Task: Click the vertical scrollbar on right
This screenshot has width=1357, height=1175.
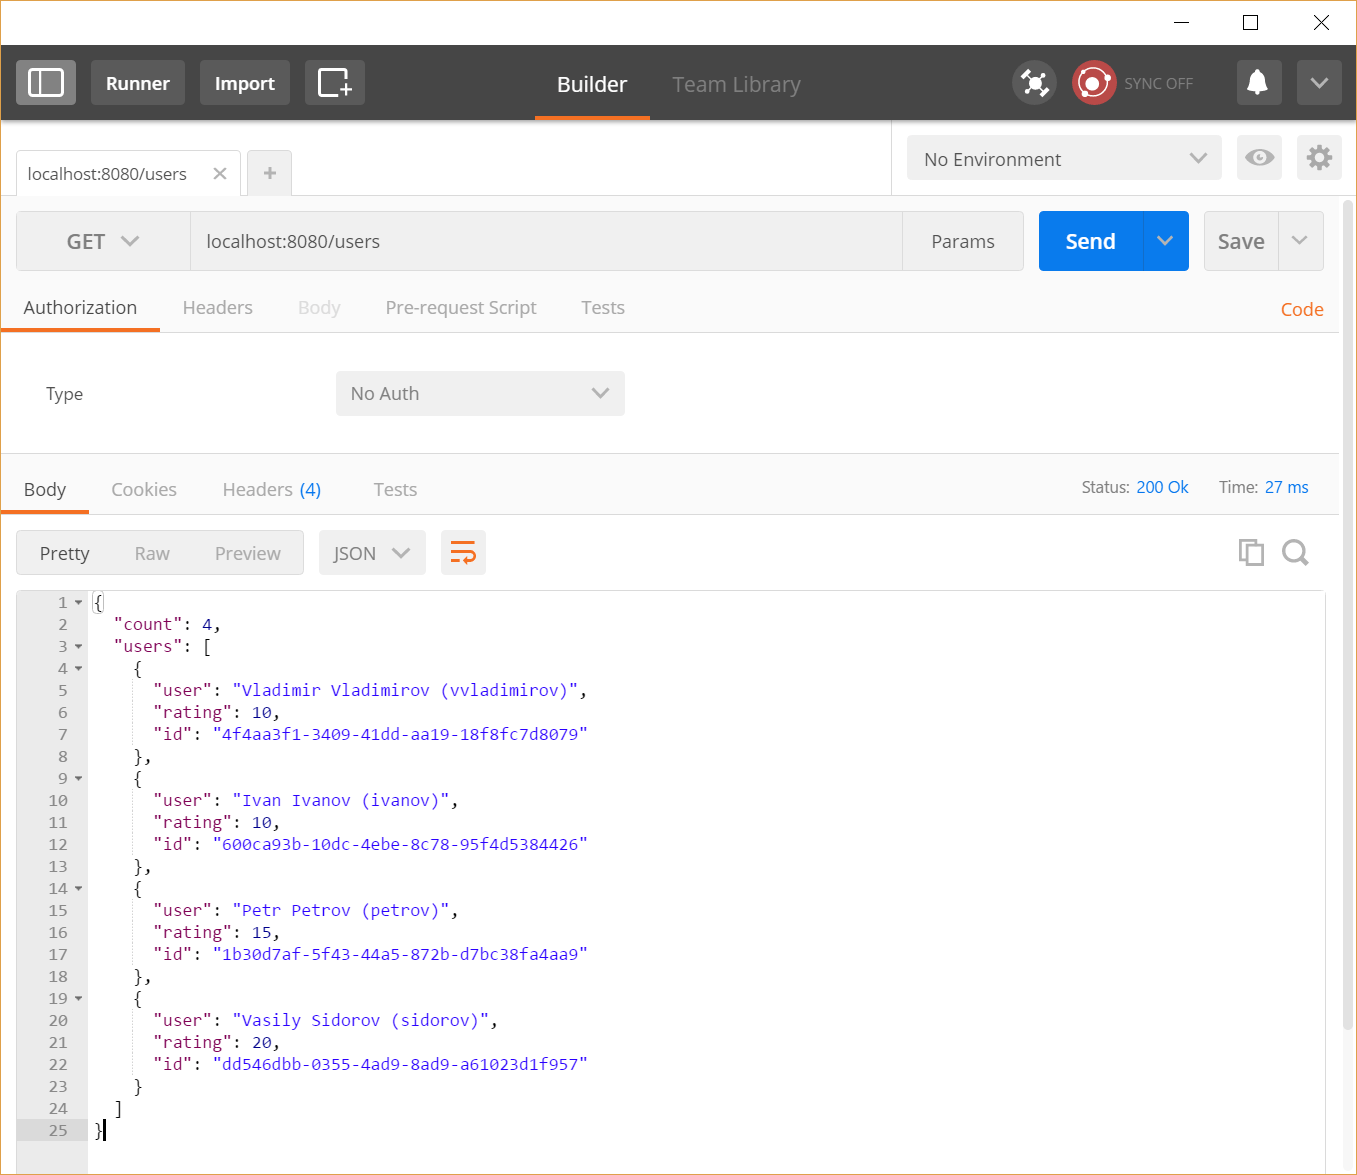Action: pyautogui.click(x=1348, y=615)
